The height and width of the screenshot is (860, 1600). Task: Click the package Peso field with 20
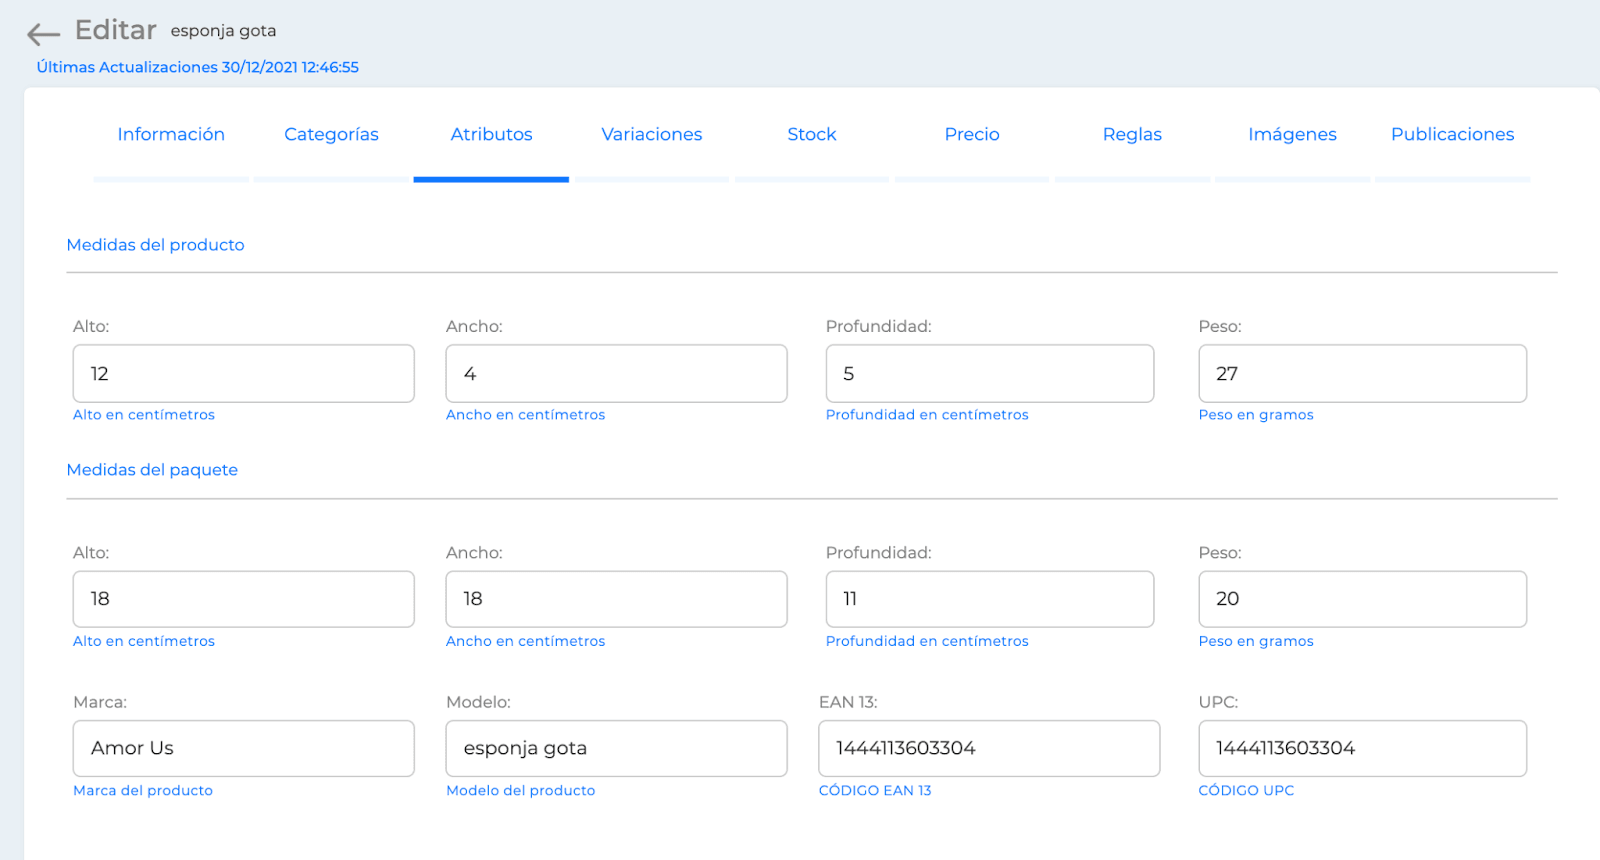(x=1363, y=599)
